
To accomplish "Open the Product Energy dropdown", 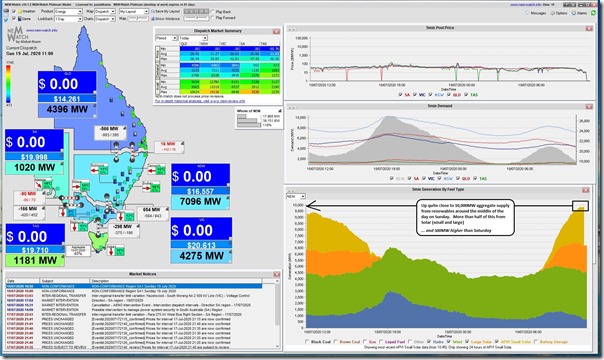I will [x=69, y=12].
